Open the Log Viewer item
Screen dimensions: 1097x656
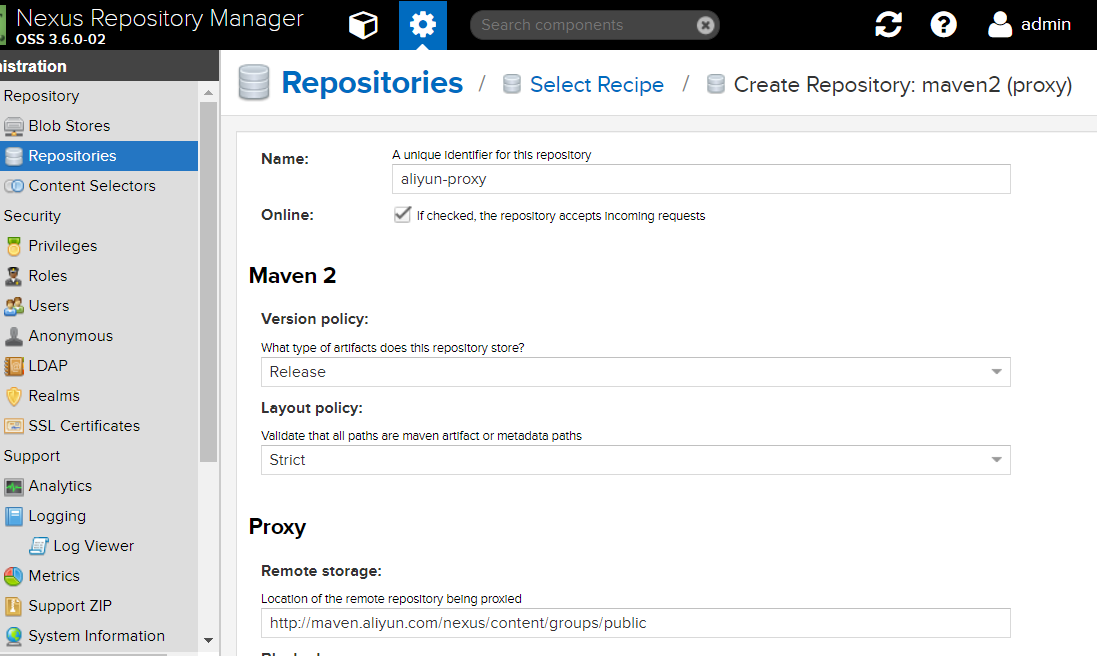(x=93, y=546)
